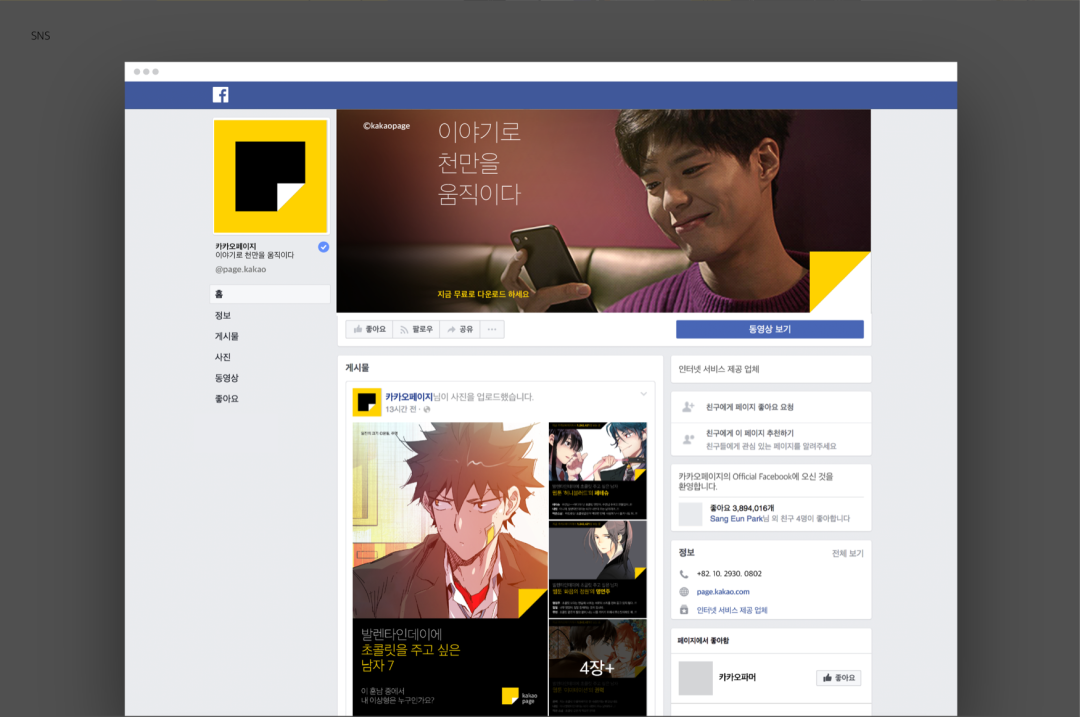The image size is (1080, 717).
Task: Open the large Valentine's manga post image
Action: pos(450,569)
